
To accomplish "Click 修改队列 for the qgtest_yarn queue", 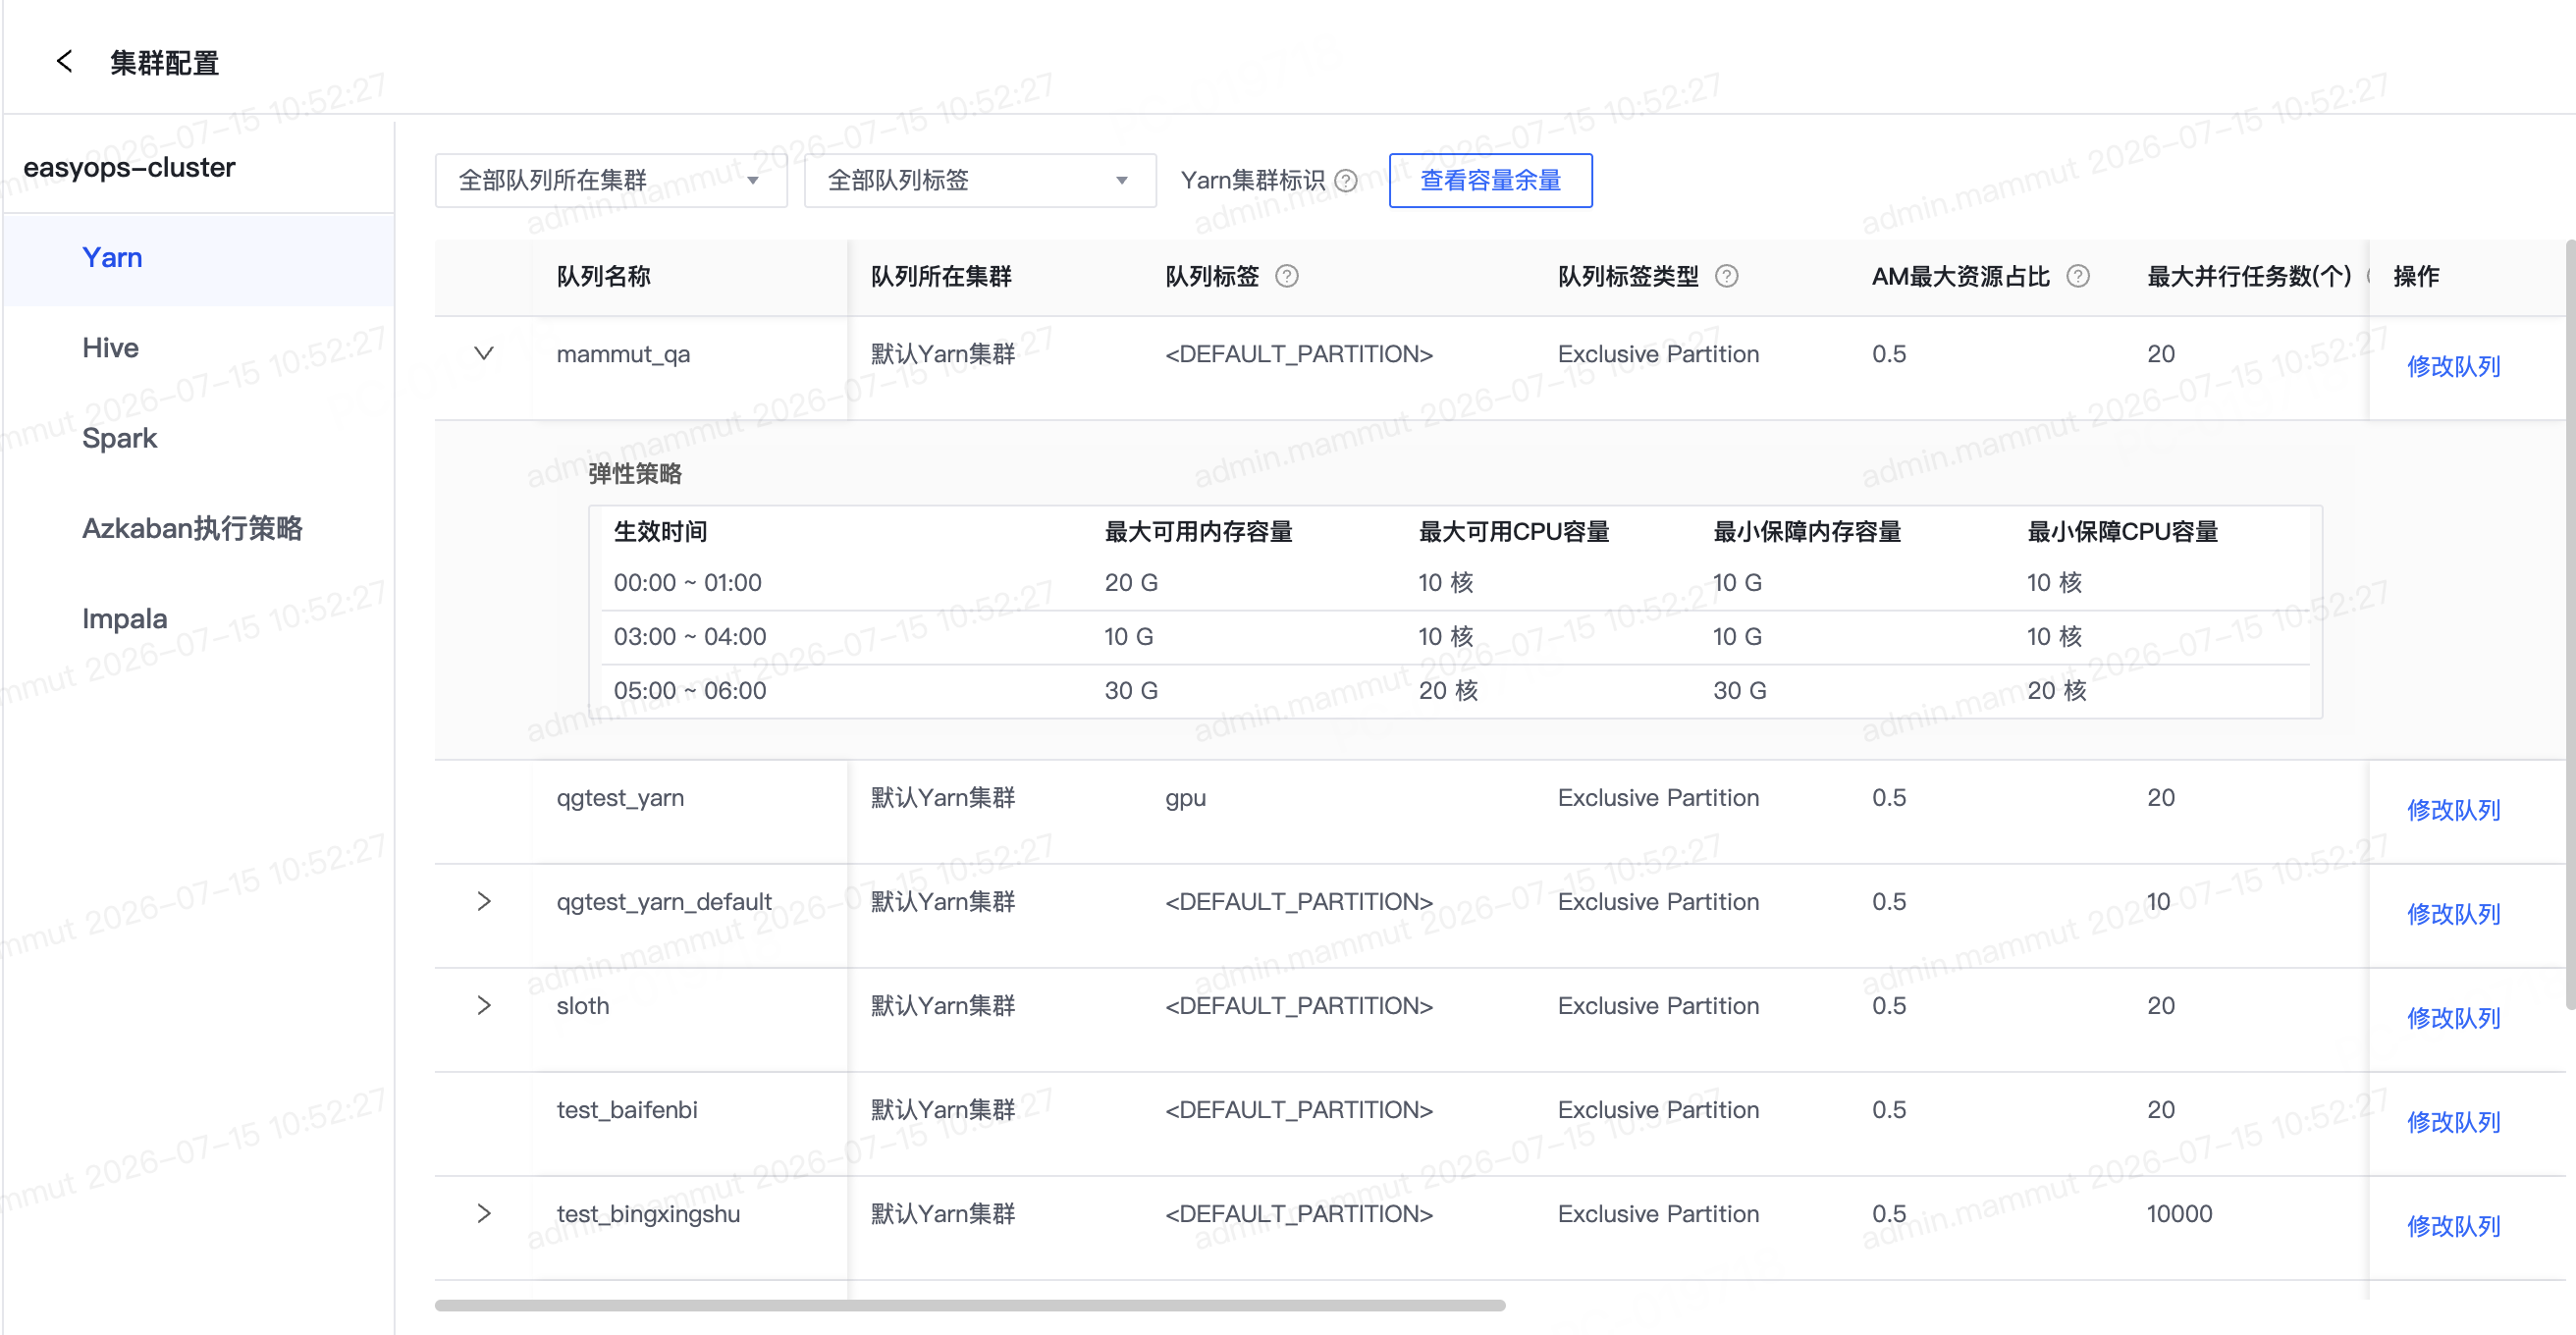I will 2453,810.
